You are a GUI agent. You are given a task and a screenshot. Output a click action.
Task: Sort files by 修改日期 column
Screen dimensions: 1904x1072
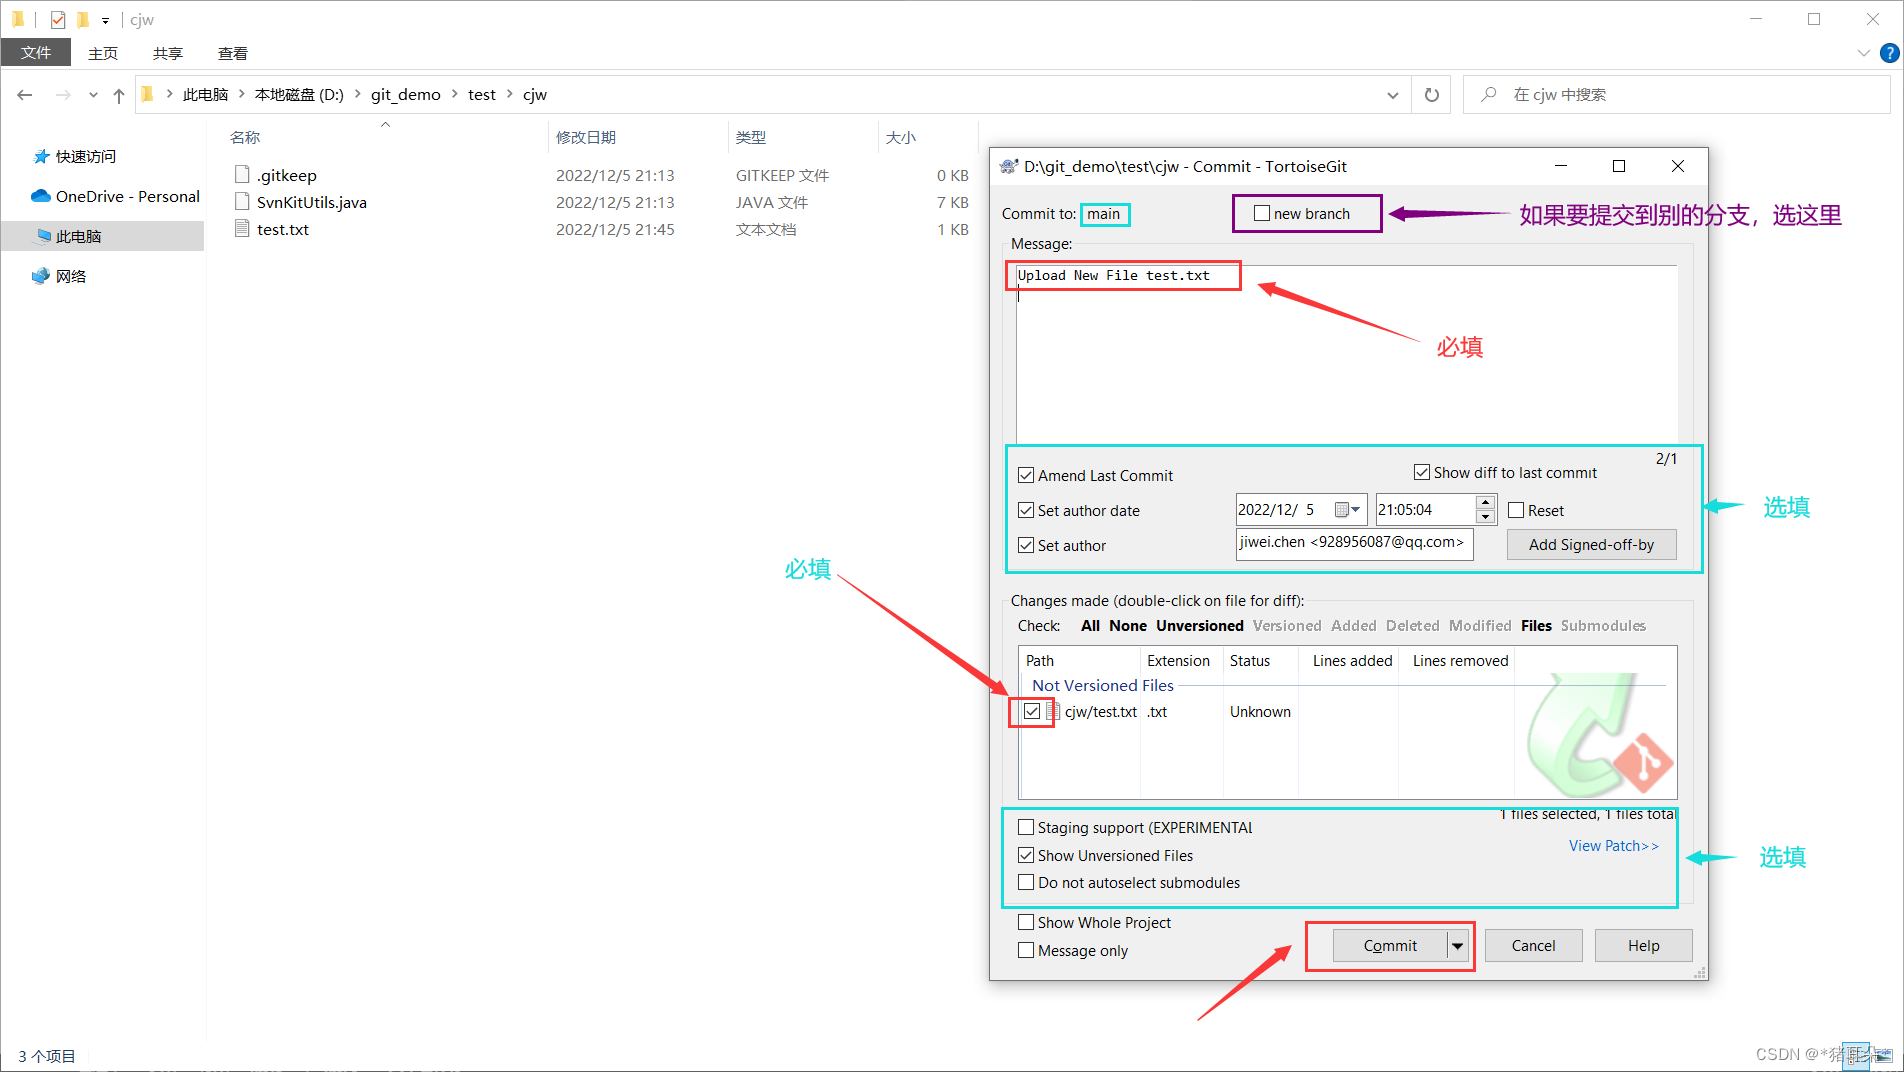pyautogui.click(x=586, y=137)
